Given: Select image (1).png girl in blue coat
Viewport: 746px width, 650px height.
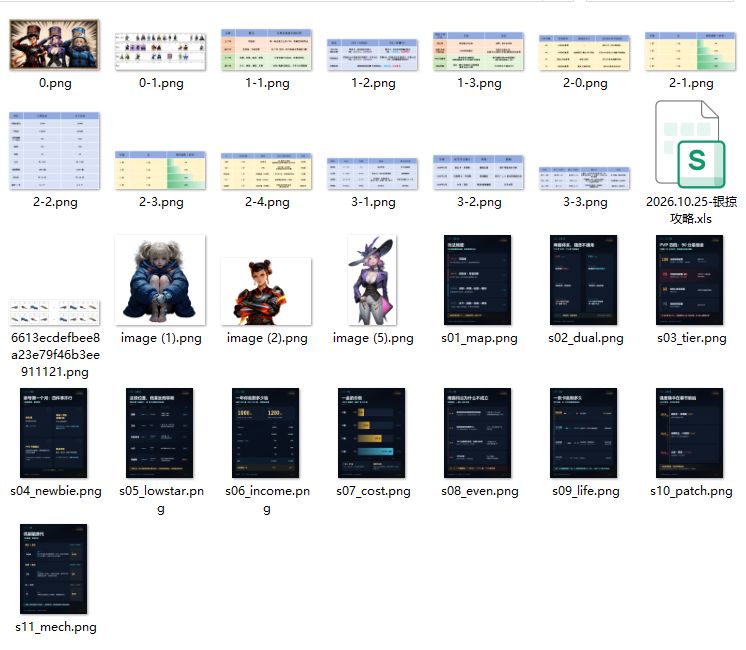Looking at the screenshot, I should [x=161, y=280].
